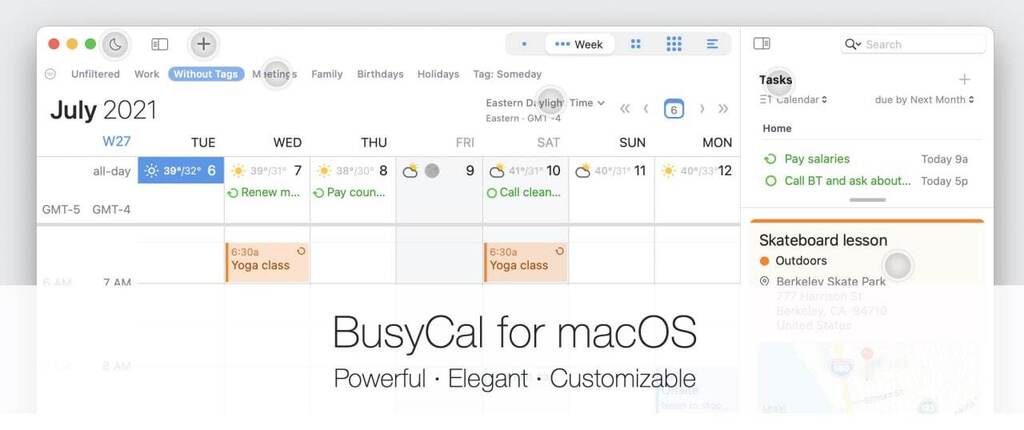Viewport: 1024px width, 430px height.
Task: Open the Call BT and ask about task
Action: pos(848,181)
